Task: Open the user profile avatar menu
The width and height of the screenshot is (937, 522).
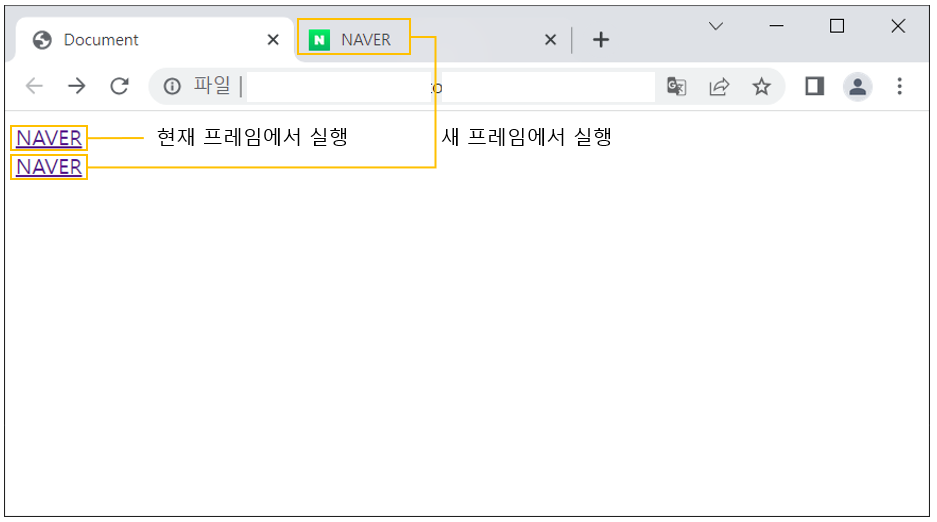Action: pos(858,87)
